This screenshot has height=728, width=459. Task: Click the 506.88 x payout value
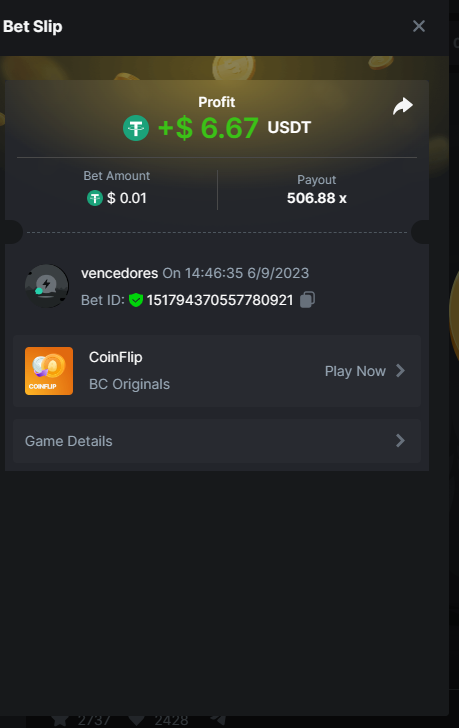coord(317,198)
